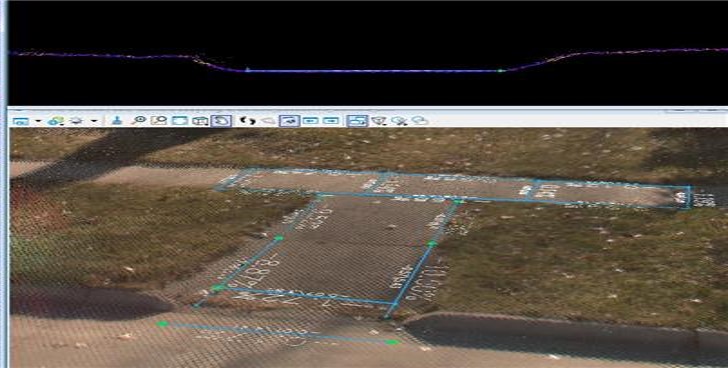The image size is (728, 368).
Task: Open dropdown arrow beside first view icon
Action: coord(38,121)
